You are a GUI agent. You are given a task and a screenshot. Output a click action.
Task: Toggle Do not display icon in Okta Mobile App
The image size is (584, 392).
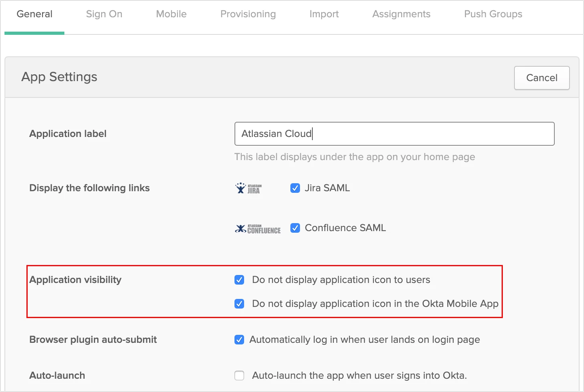coord(239,304)
